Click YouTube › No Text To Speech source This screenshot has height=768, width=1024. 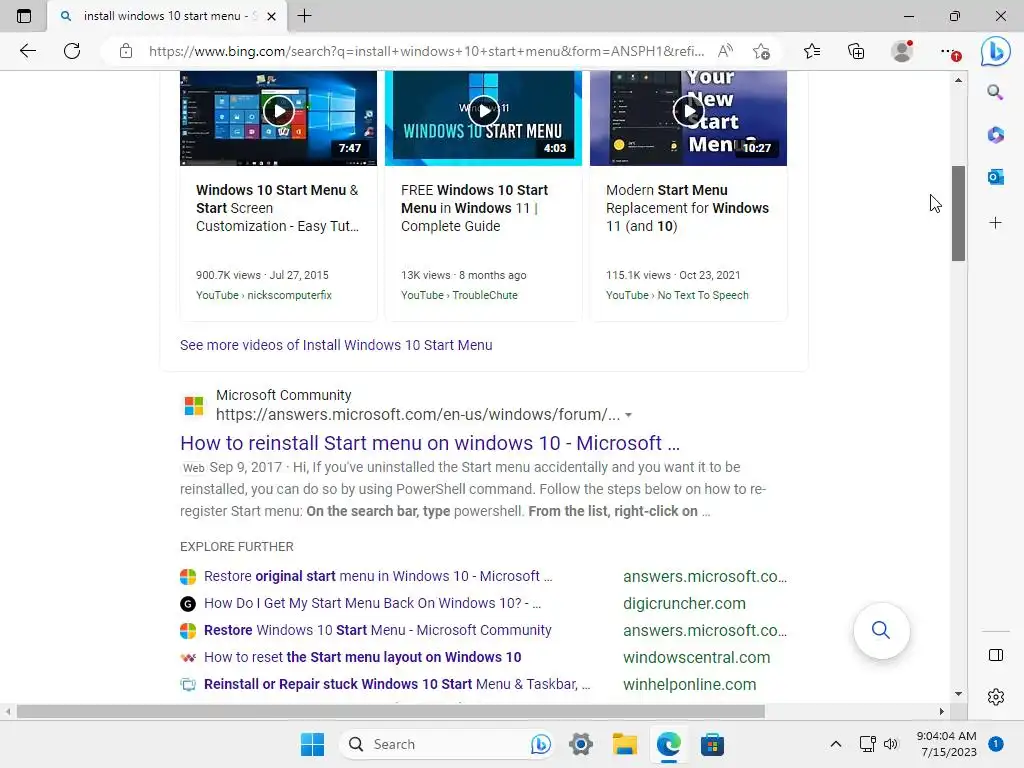(677, 295)
